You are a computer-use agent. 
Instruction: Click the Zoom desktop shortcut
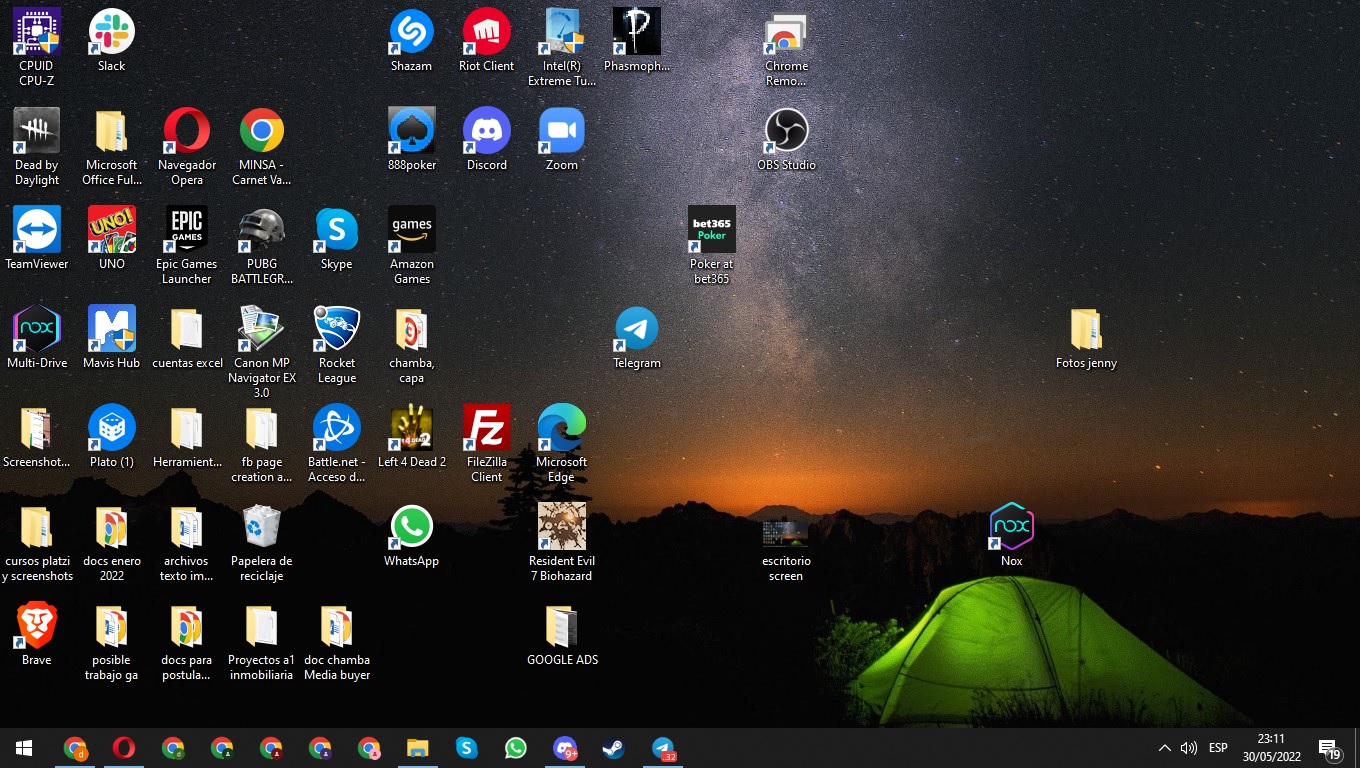click(561, 131)
